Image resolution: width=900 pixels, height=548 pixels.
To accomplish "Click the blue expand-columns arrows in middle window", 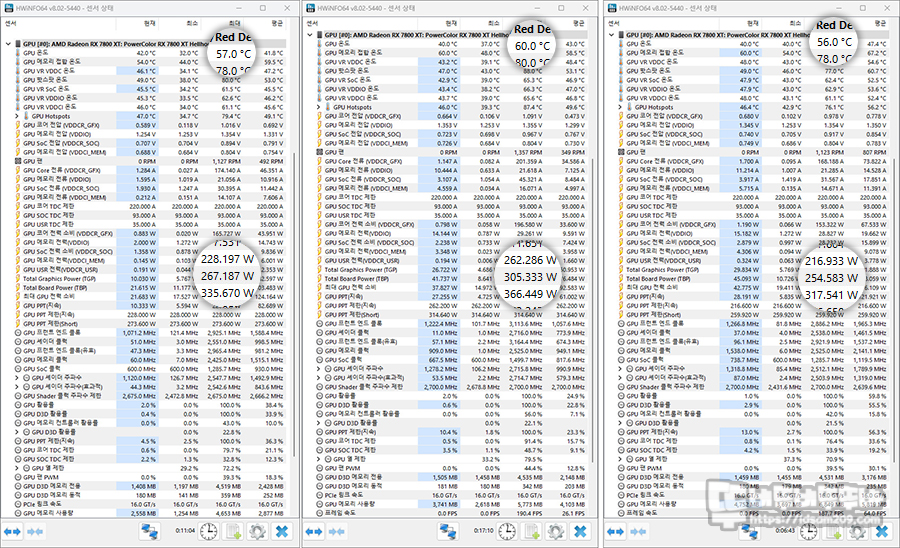I will pyautogui.click(x=314, y=532).
